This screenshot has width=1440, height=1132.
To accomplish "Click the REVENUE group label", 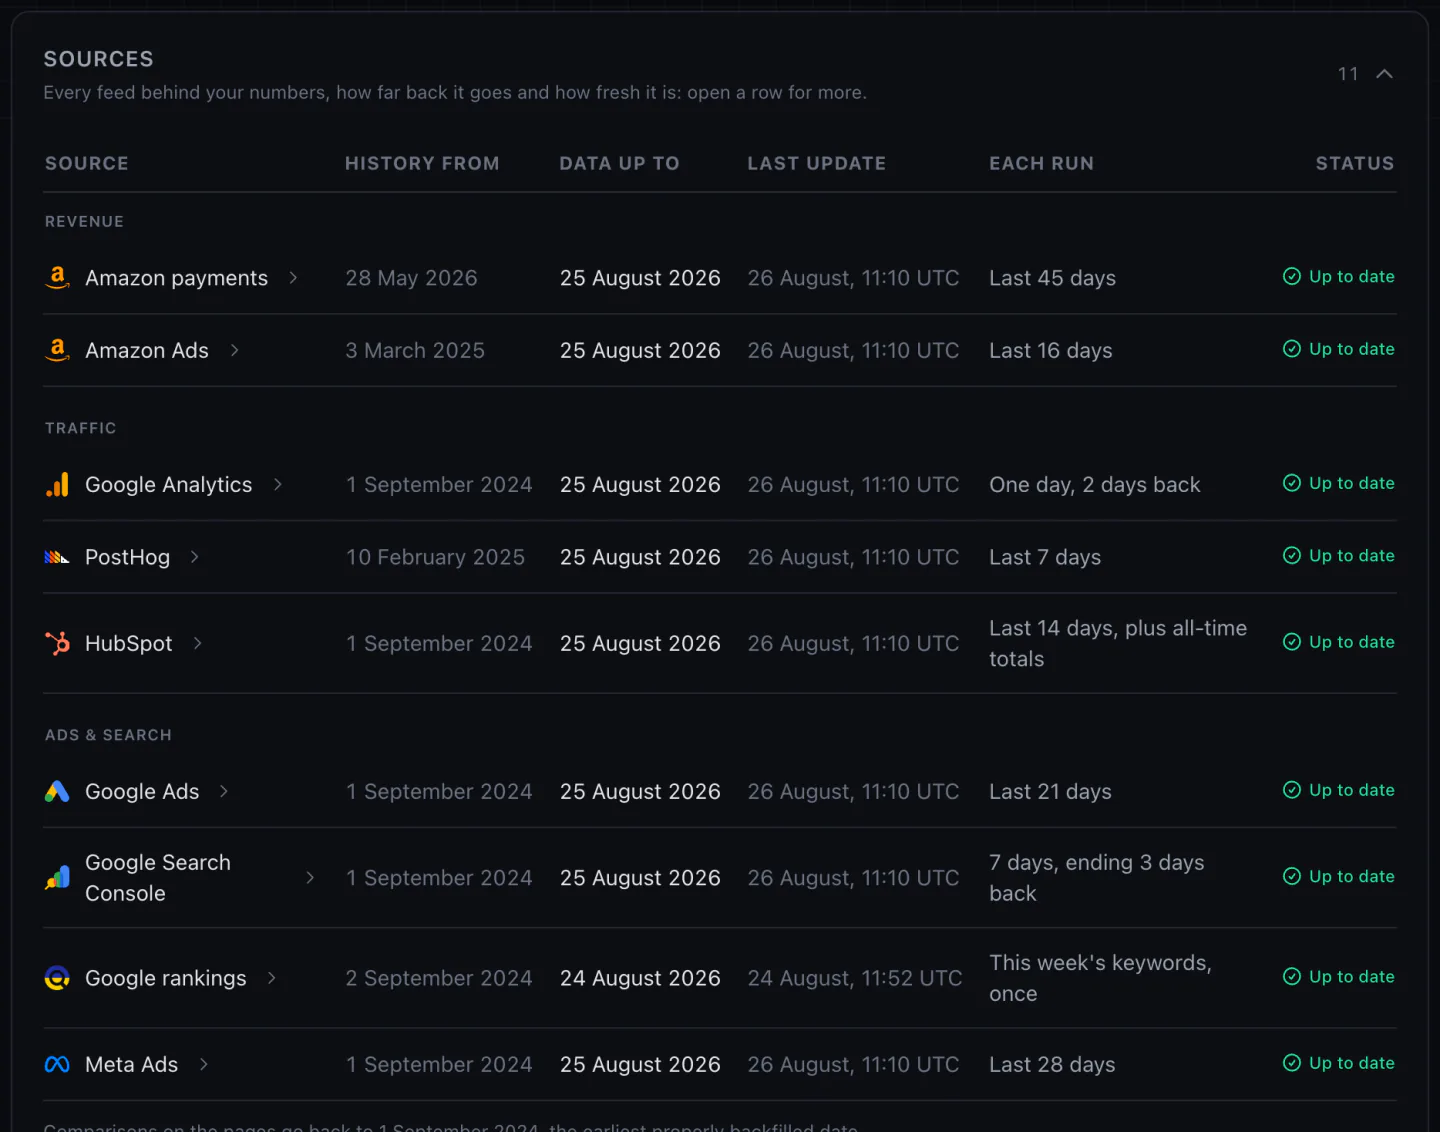I will (x=84, y=221).
